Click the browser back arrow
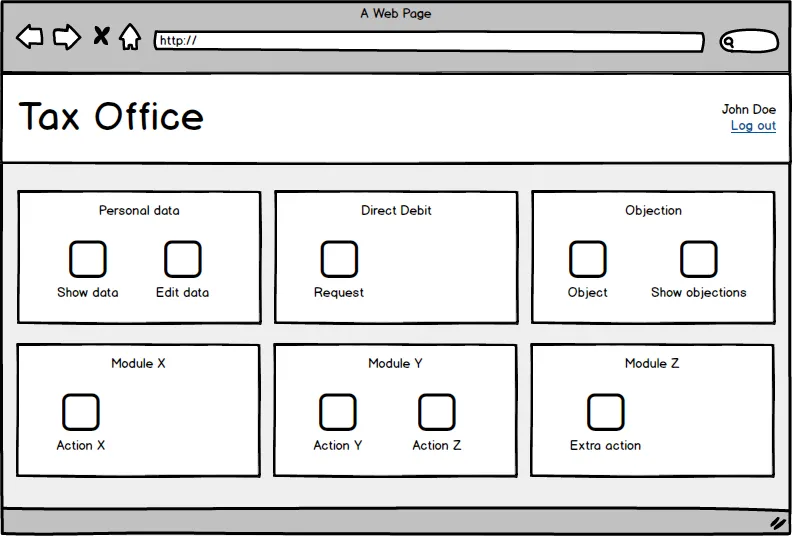 coord(29,37)
